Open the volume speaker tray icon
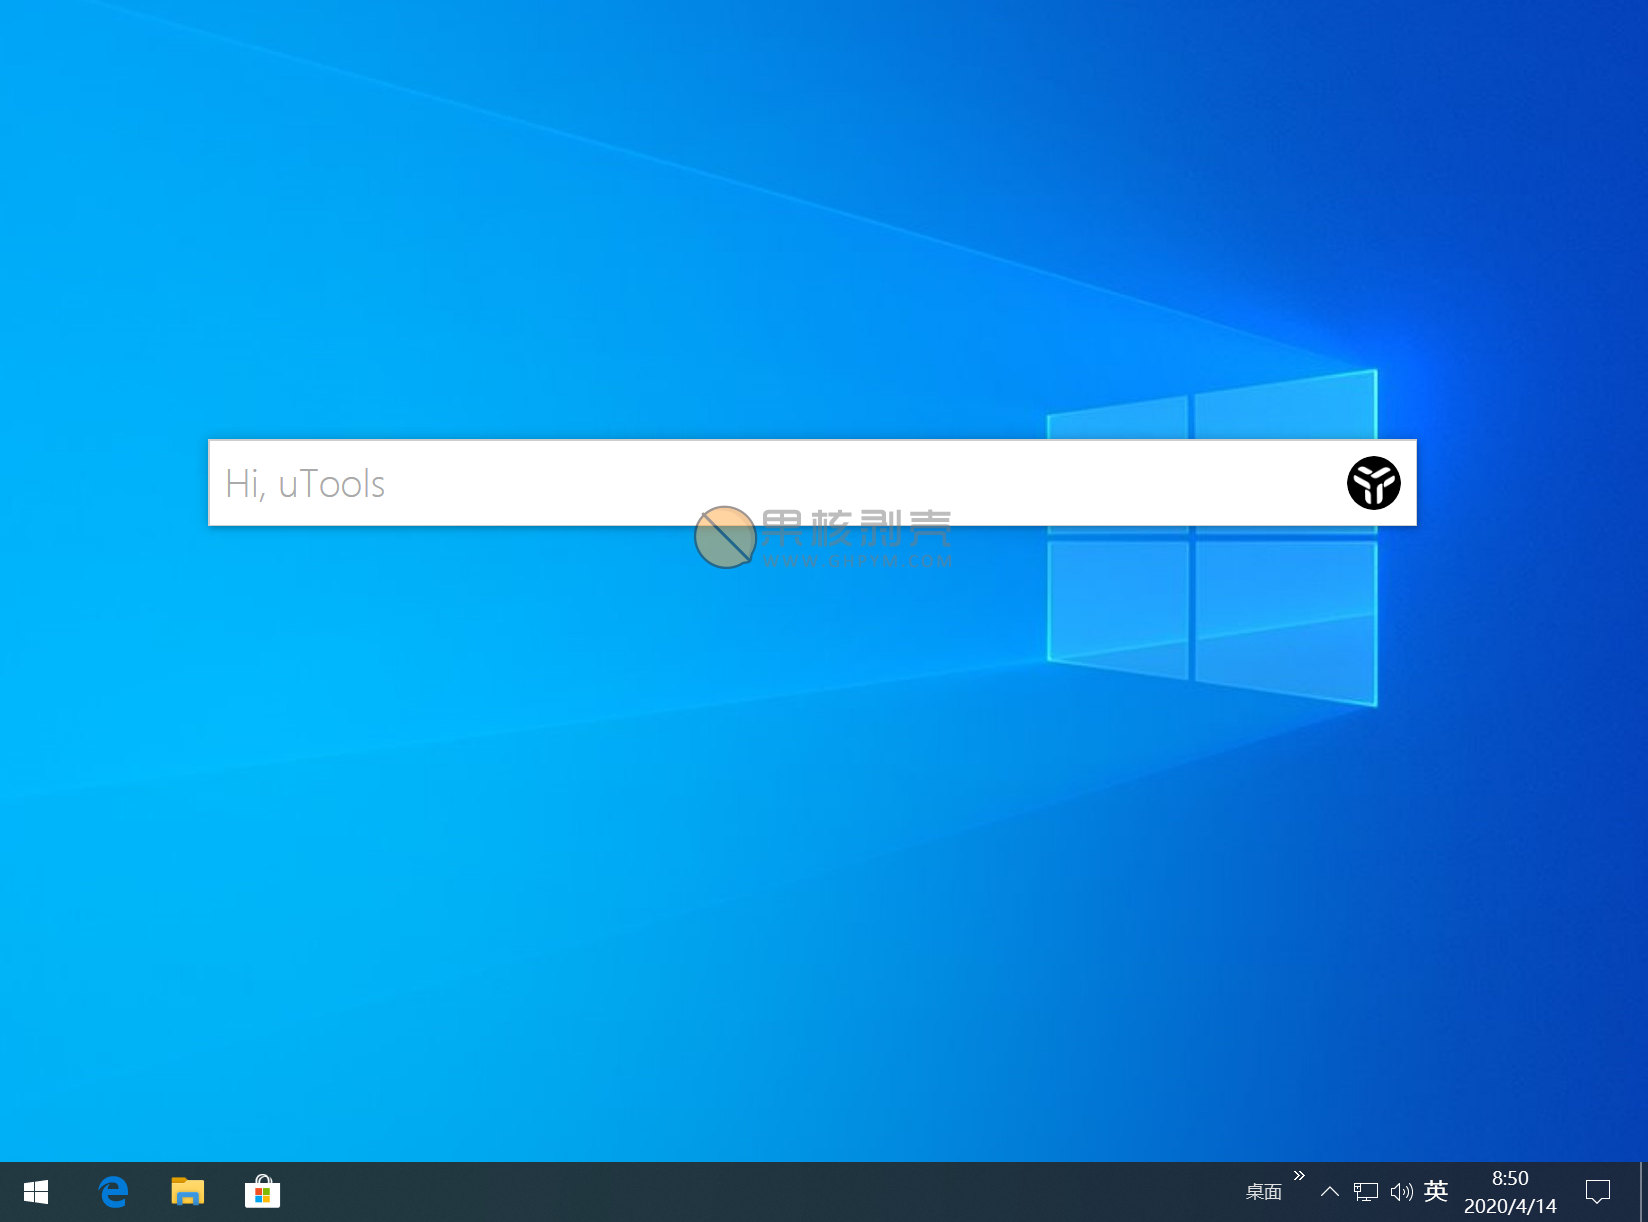 (1401, 1192)
